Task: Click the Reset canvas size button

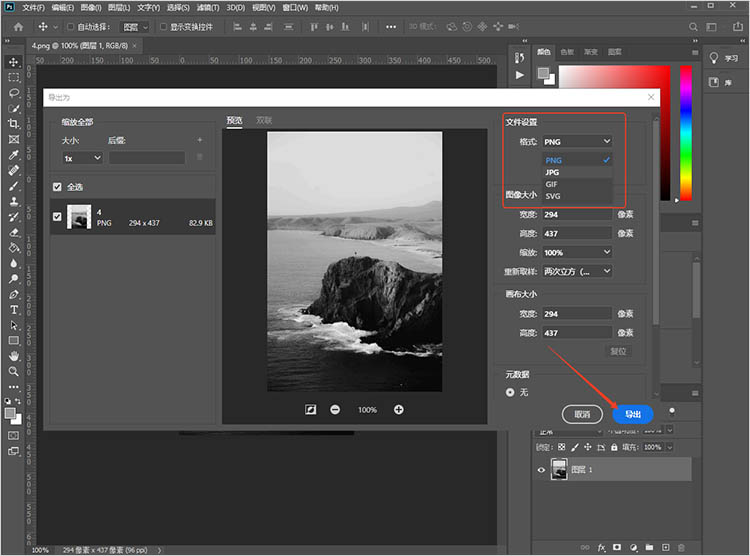Action: click(x=618, y=351)
